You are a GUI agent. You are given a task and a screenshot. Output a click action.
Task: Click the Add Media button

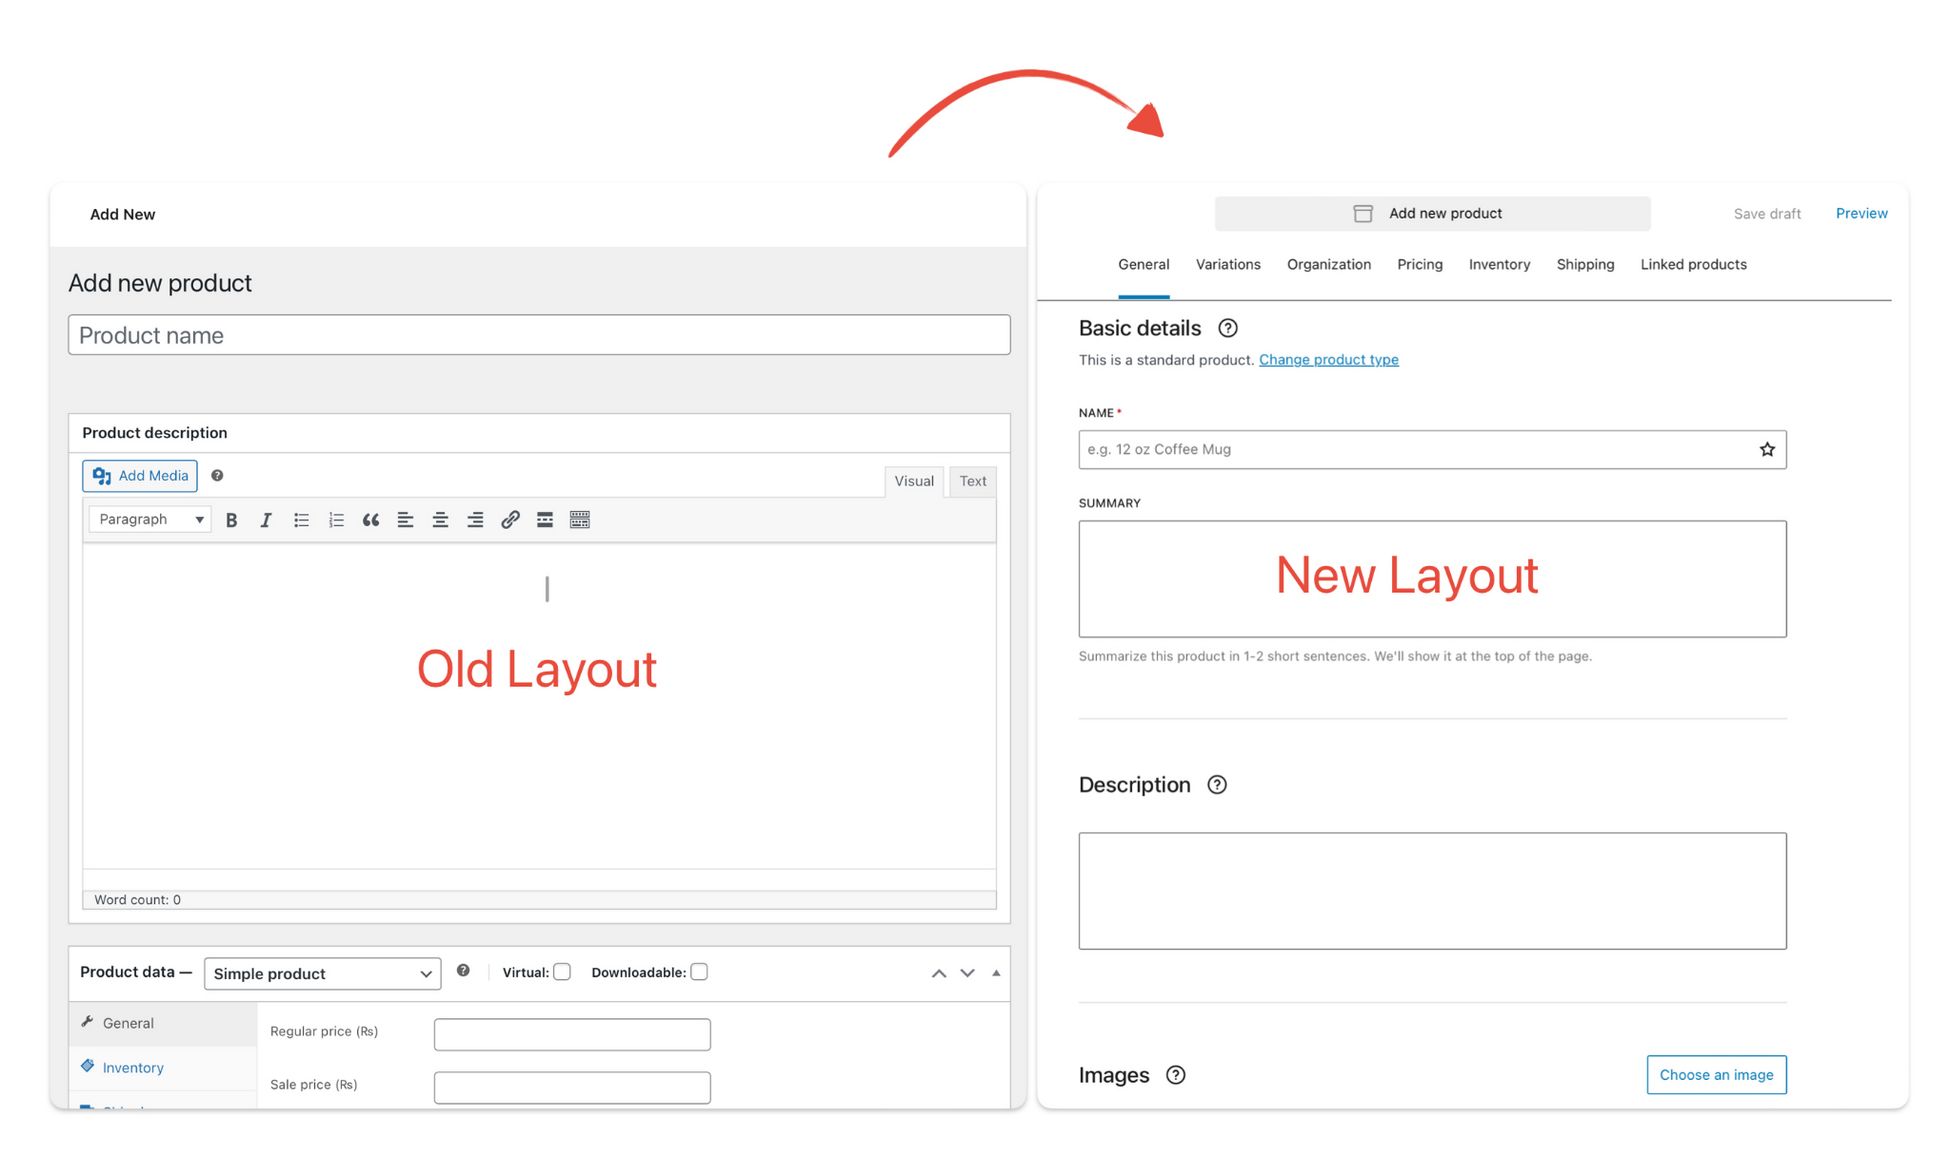click(140, 476)
